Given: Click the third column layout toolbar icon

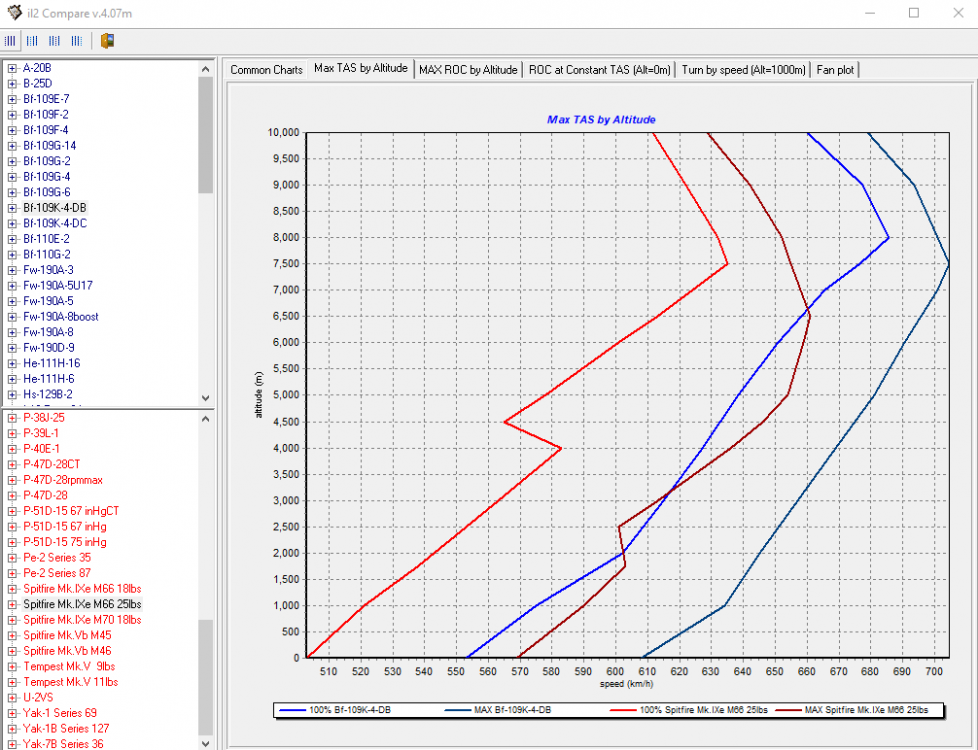Looking at the screenshot, I should coord(52,41).
